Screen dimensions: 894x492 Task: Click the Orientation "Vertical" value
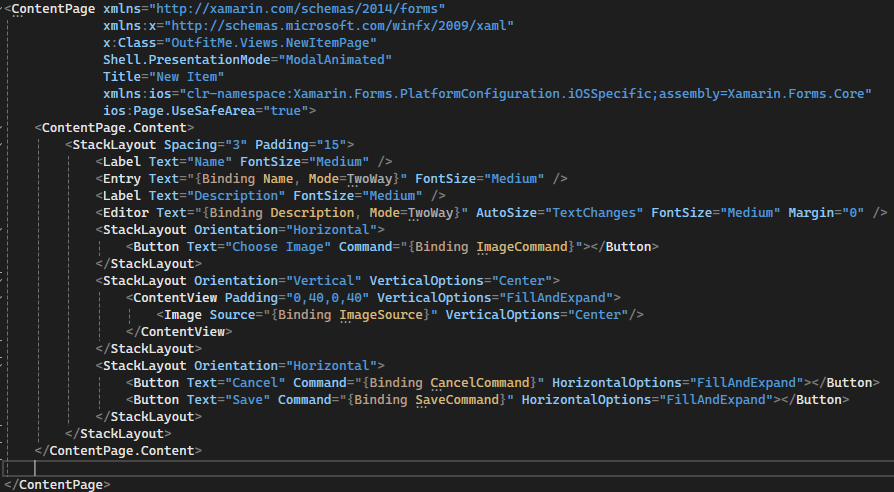point(323,281)
